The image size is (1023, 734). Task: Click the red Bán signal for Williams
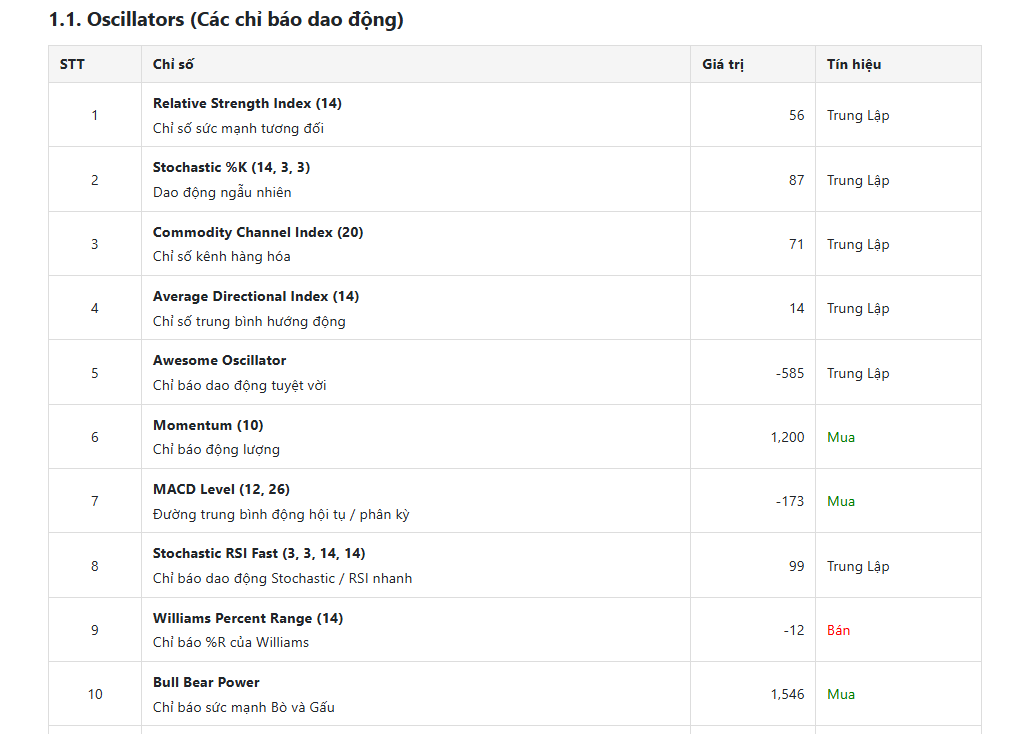838,630
